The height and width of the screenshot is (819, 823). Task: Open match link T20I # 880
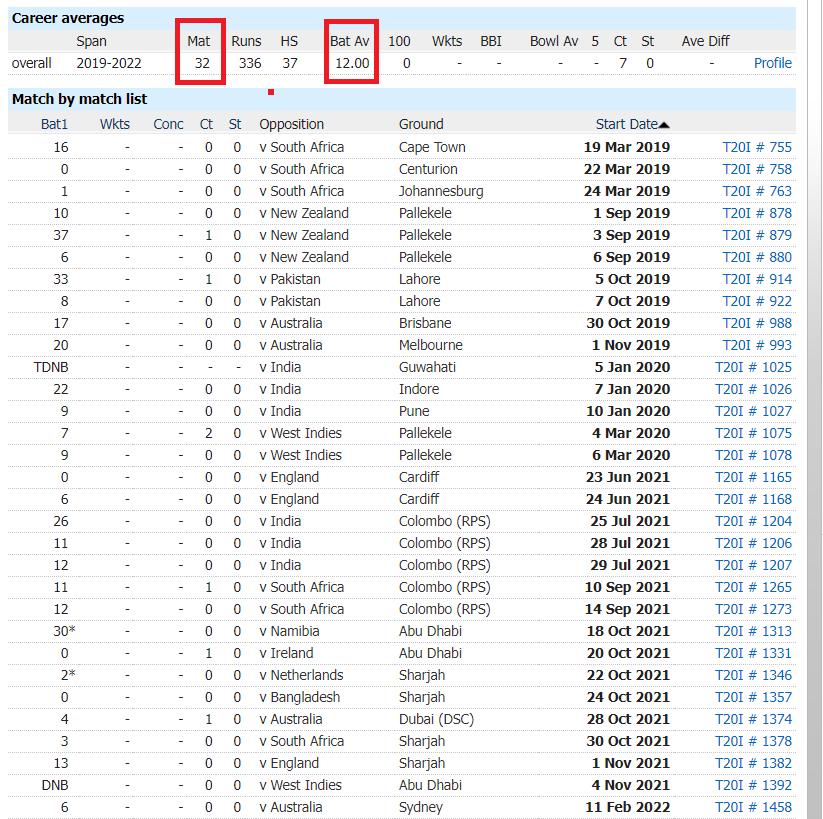tap(757, 257)
